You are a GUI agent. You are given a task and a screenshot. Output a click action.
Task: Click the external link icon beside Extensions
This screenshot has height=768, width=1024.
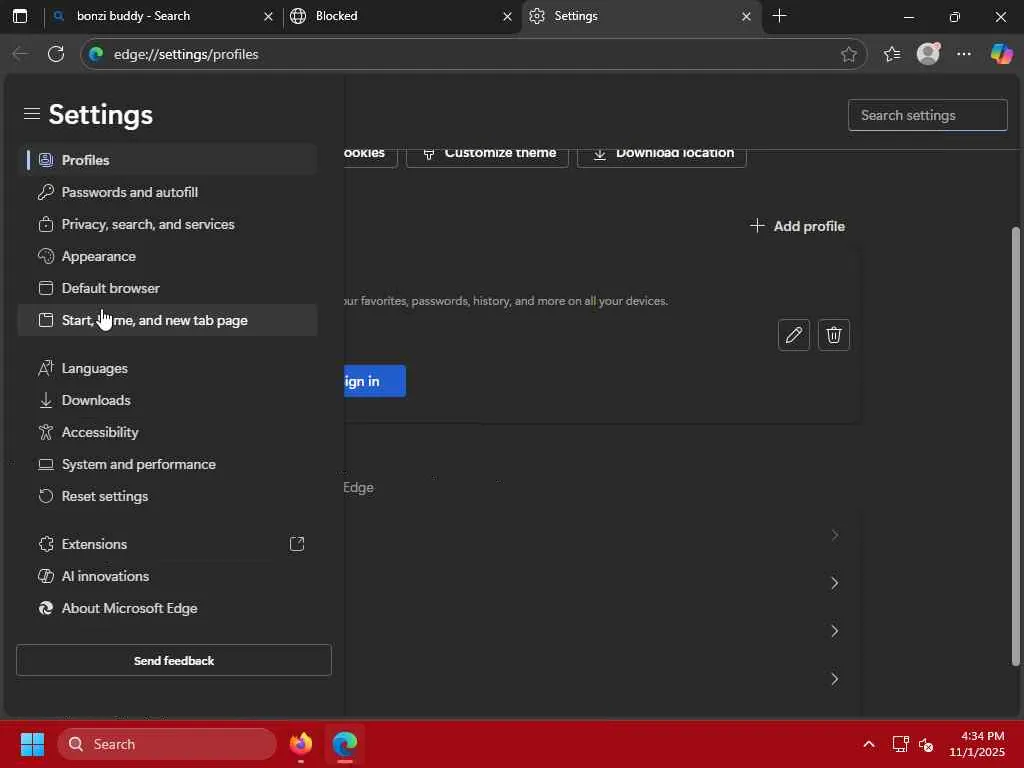(x=297, y=544)
